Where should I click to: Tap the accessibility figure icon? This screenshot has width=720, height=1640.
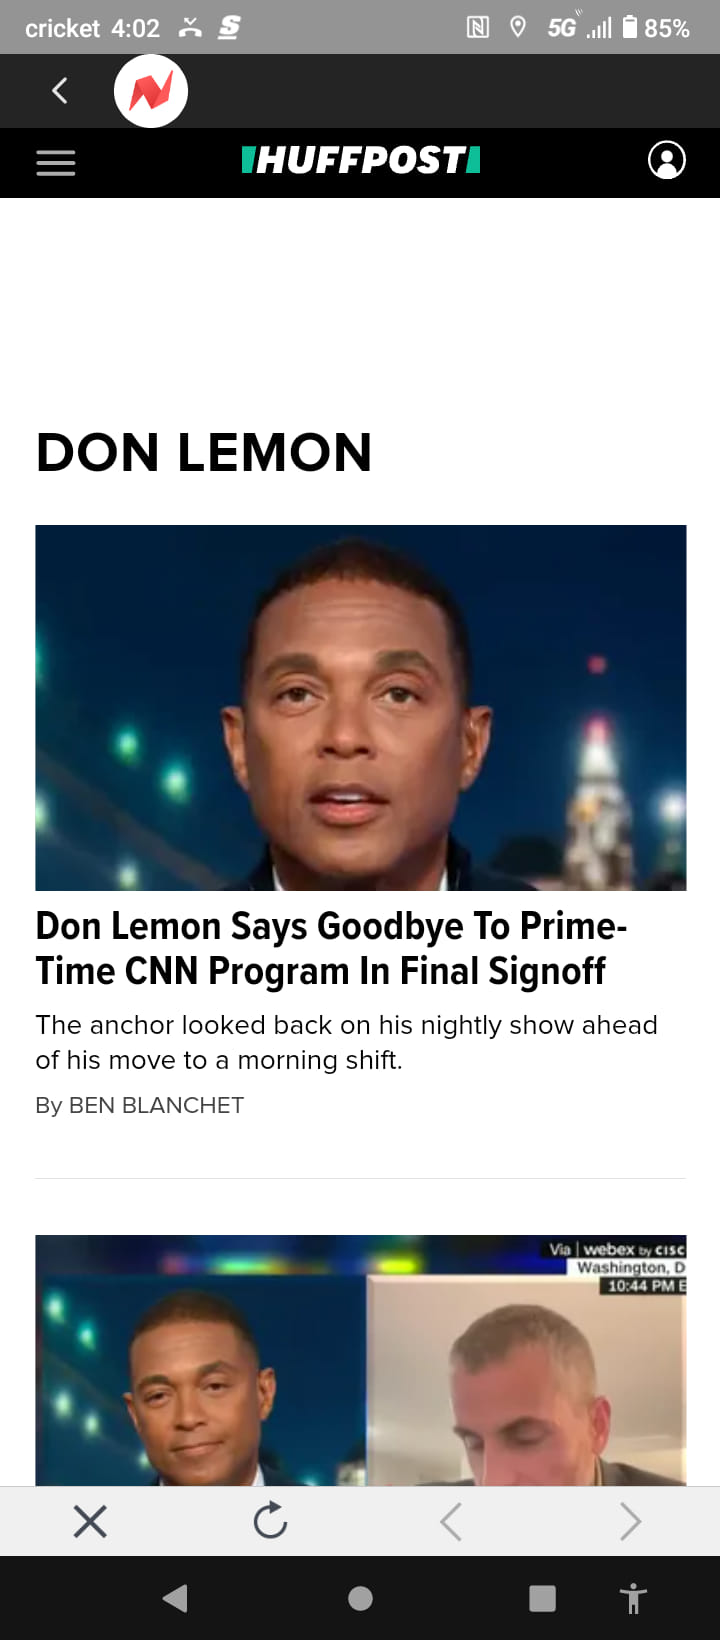(x=633, y=1599)
